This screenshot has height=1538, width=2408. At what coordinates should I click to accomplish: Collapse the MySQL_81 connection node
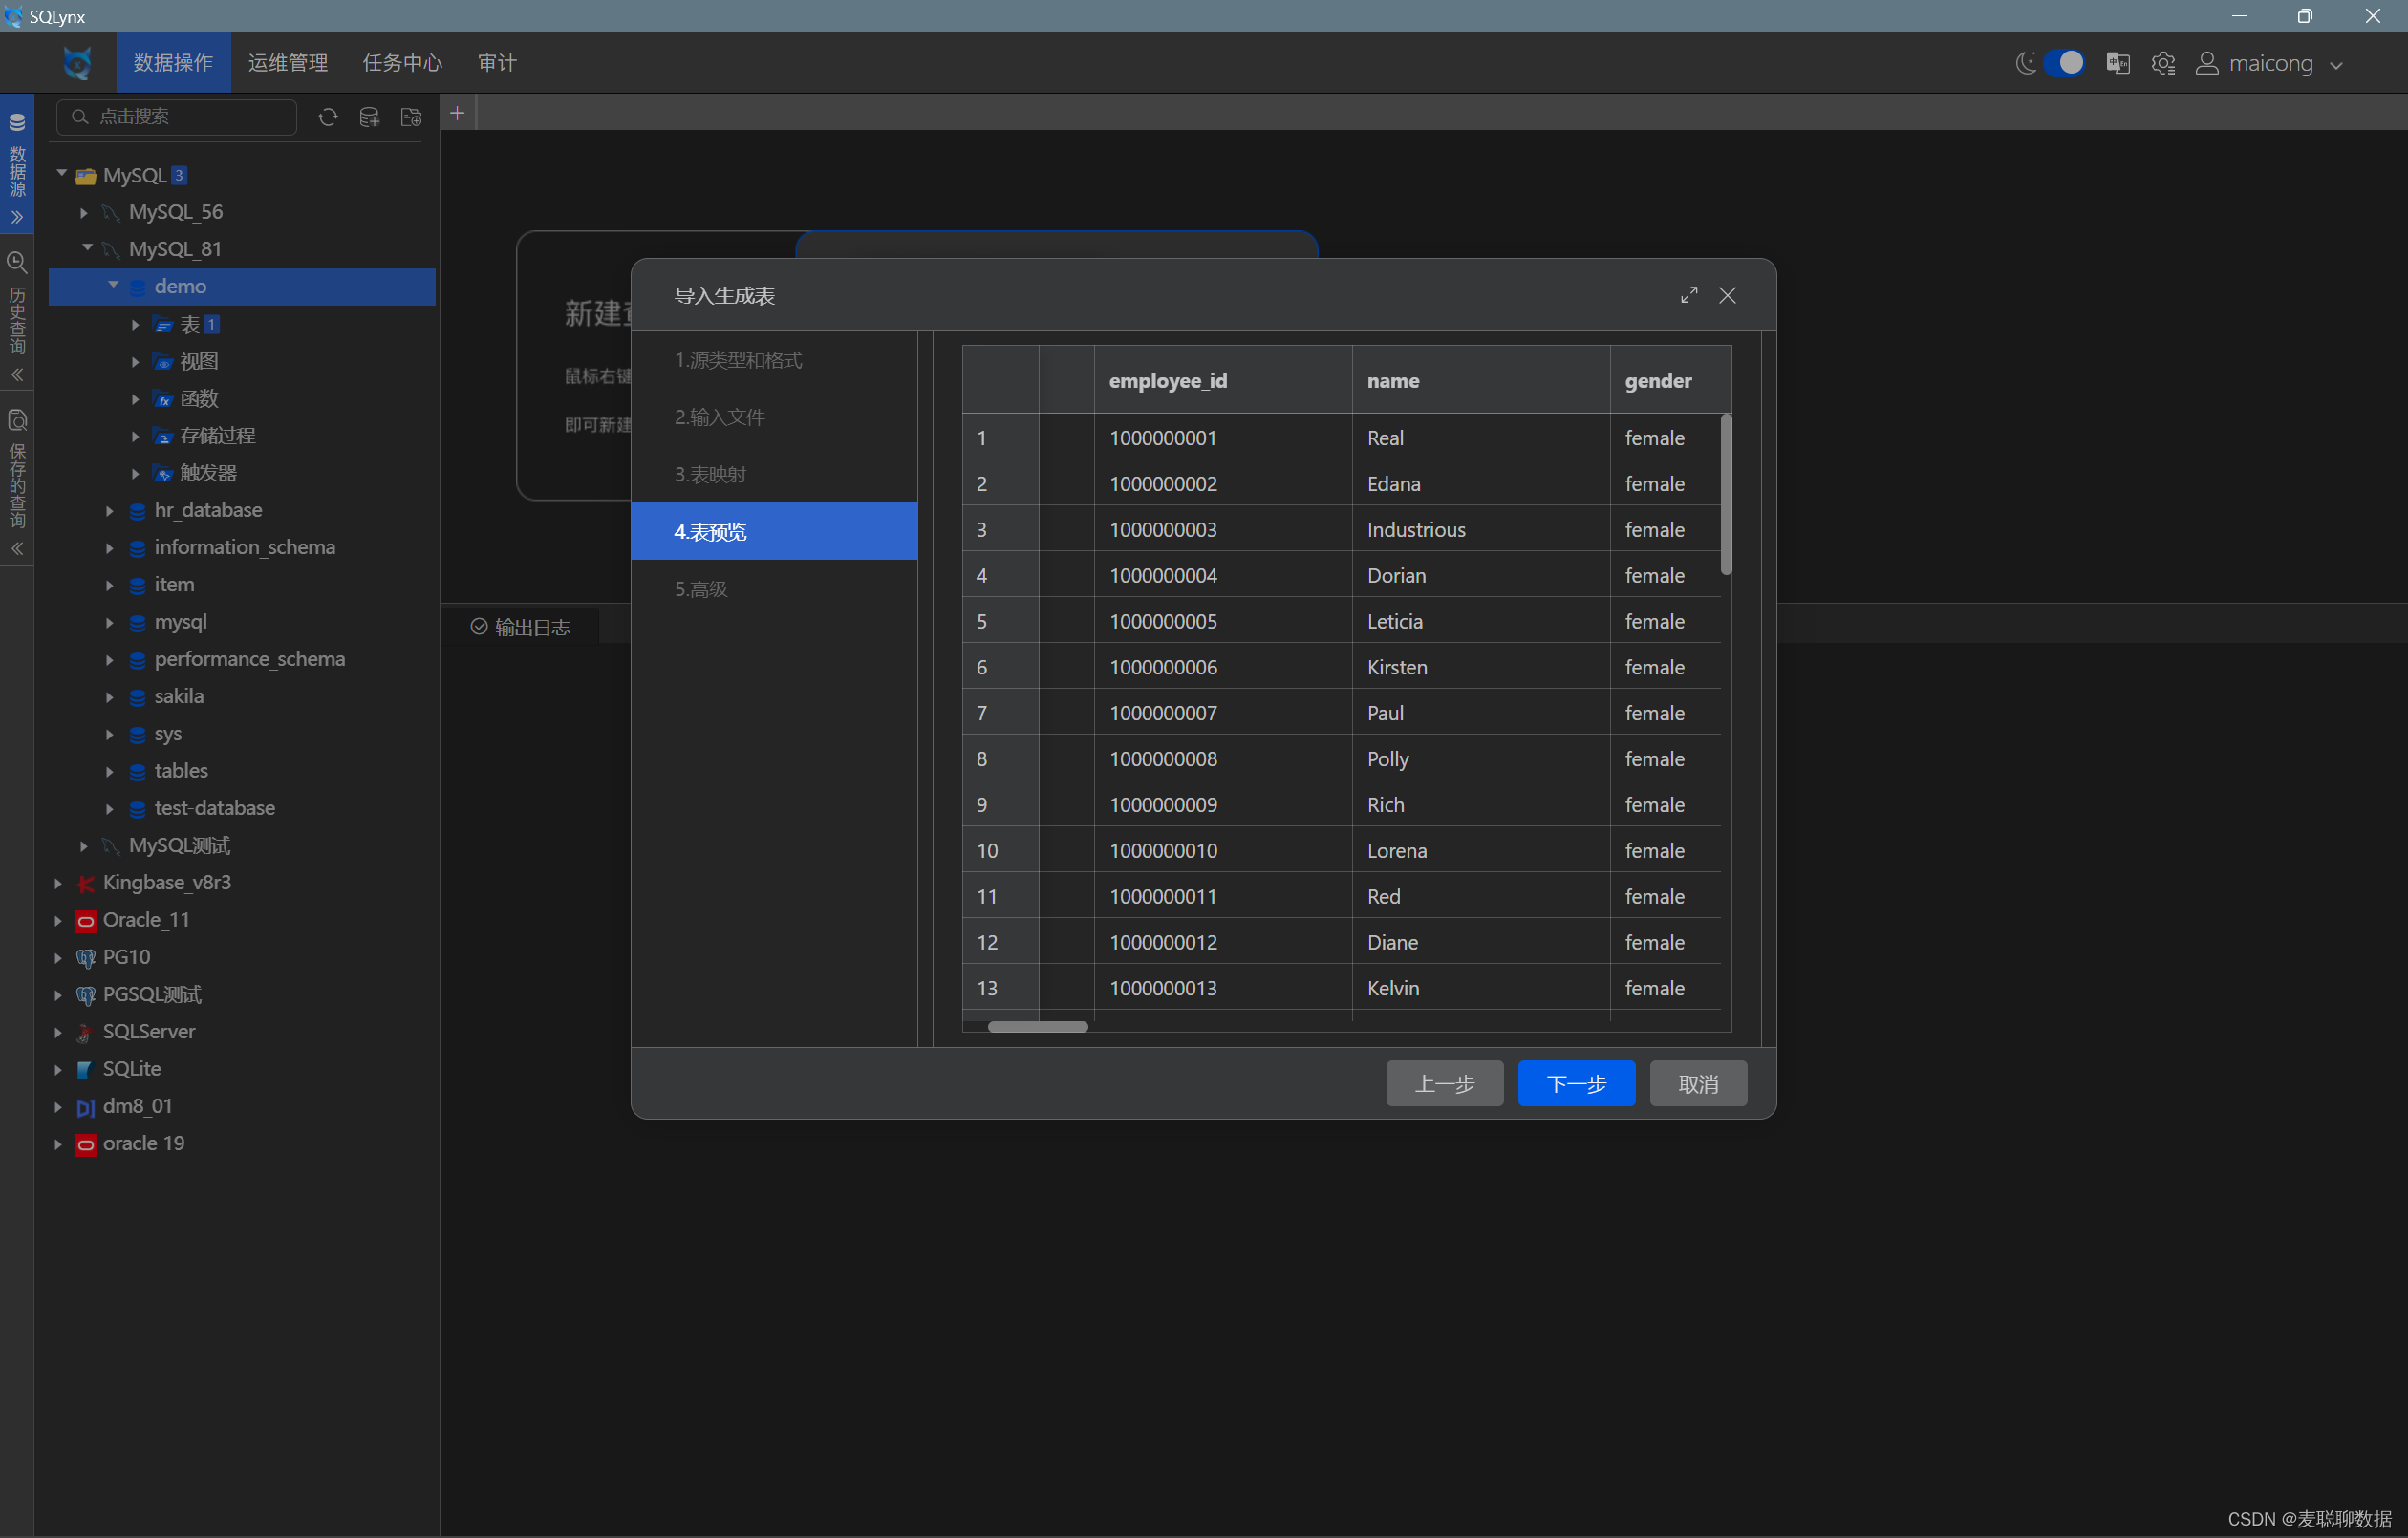point(87,248)
